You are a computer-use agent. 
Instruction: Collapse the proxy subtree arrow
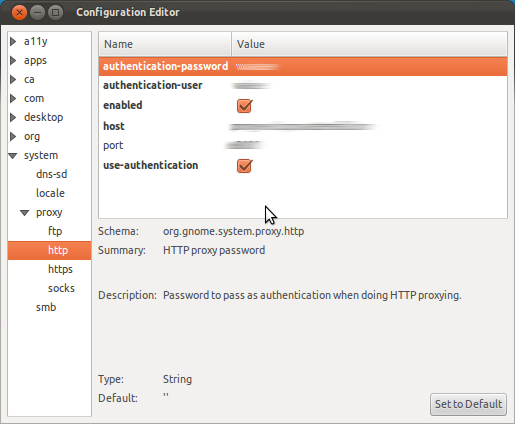(25, 213)
